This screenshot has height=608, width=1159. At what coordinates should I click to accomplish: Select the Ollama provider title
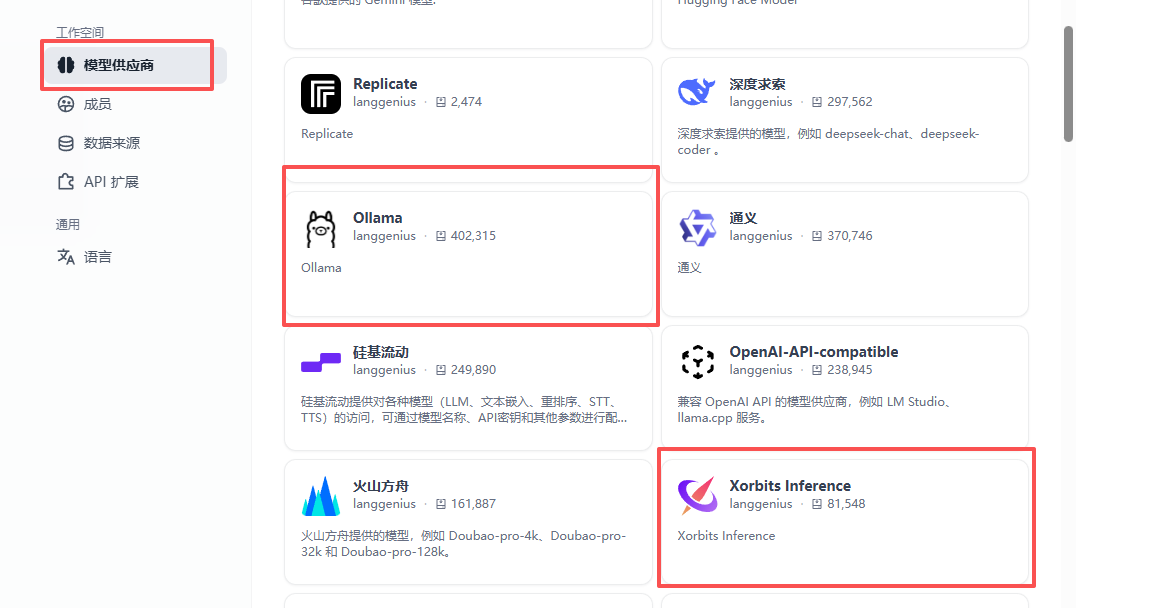(x=378, y=218)
